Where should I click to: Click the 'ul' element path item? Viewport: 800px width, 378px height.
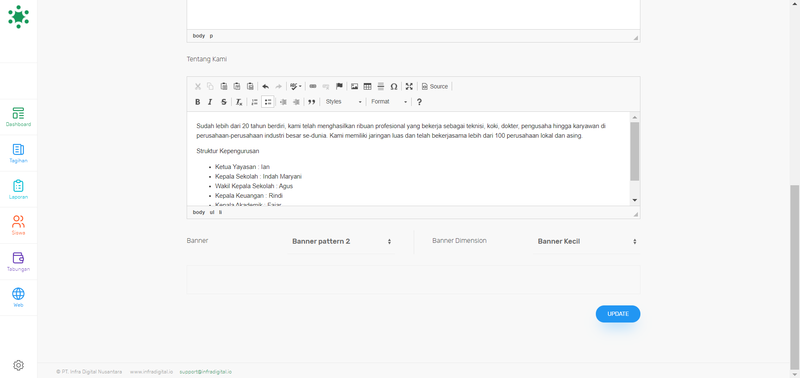pos(212,212)
